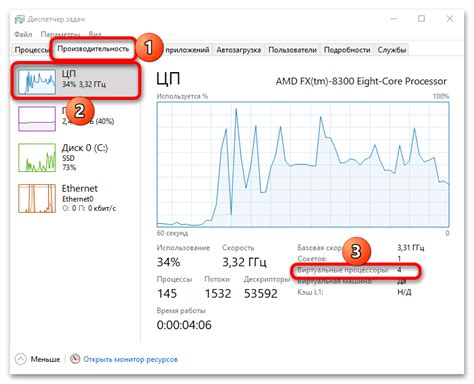Click the Кэш L1 label
Viewport: 474px width, 384px height.
(x=310, y=292)
